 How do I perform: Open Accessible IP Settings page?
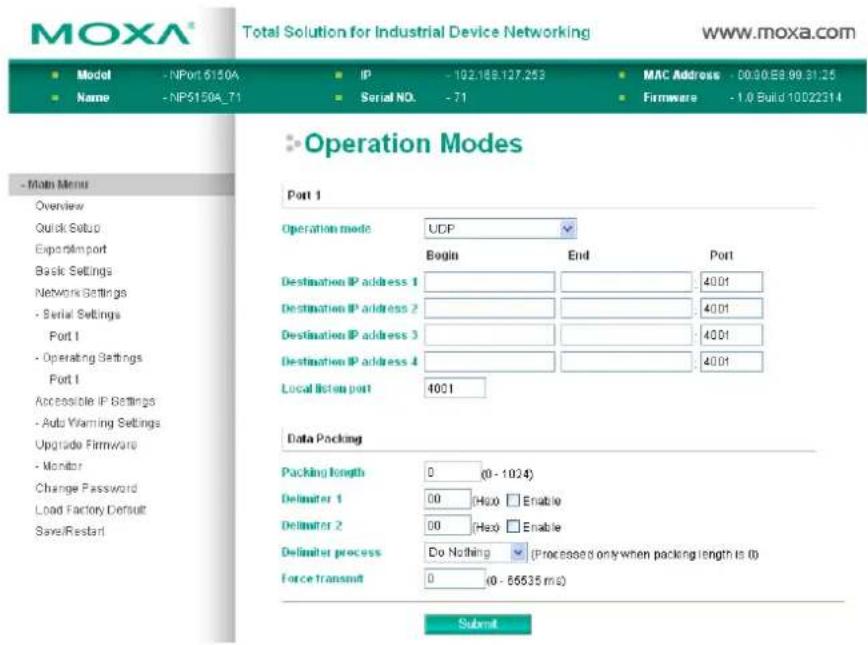point(95,401)
